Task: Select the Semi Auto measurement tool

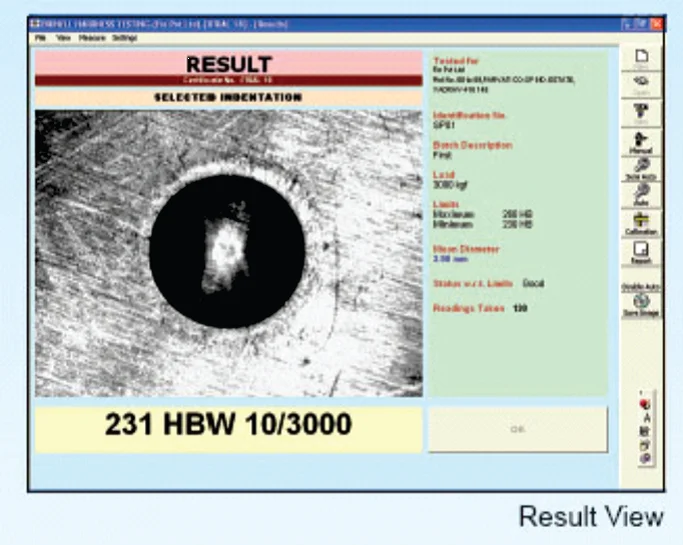Action: (641, 169)
